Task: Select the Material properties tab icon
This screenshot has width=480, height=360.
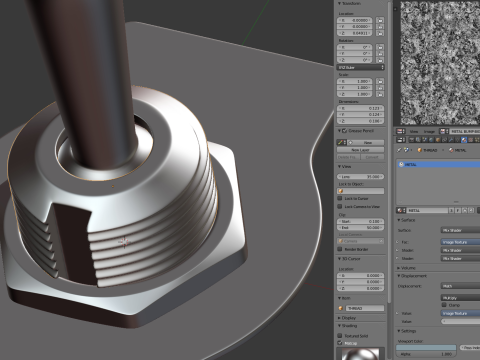Action: coord(464,140)
